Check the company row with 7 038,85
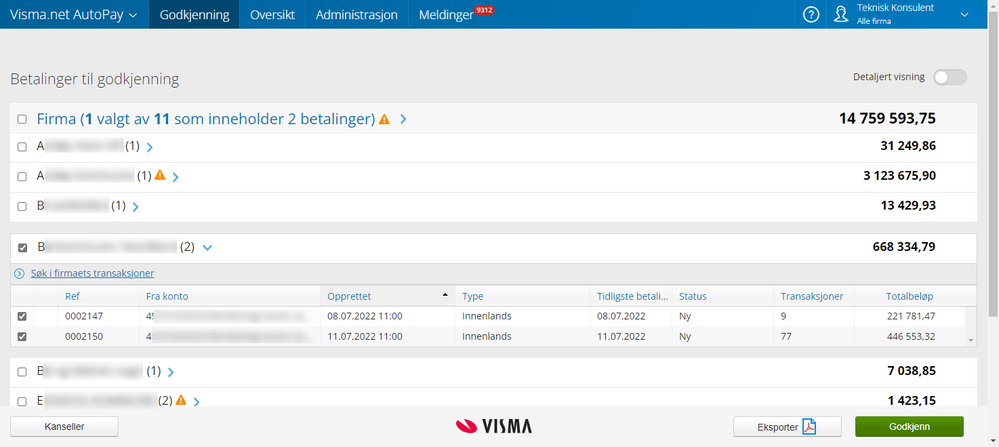Image resolution: width=999 pixels, height=447 pixels. click(x=22, y=371)
